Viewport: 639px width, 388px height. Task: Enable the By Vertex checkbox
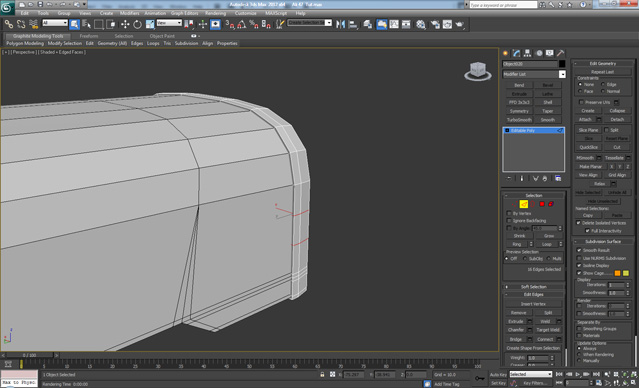coord(509,213)
